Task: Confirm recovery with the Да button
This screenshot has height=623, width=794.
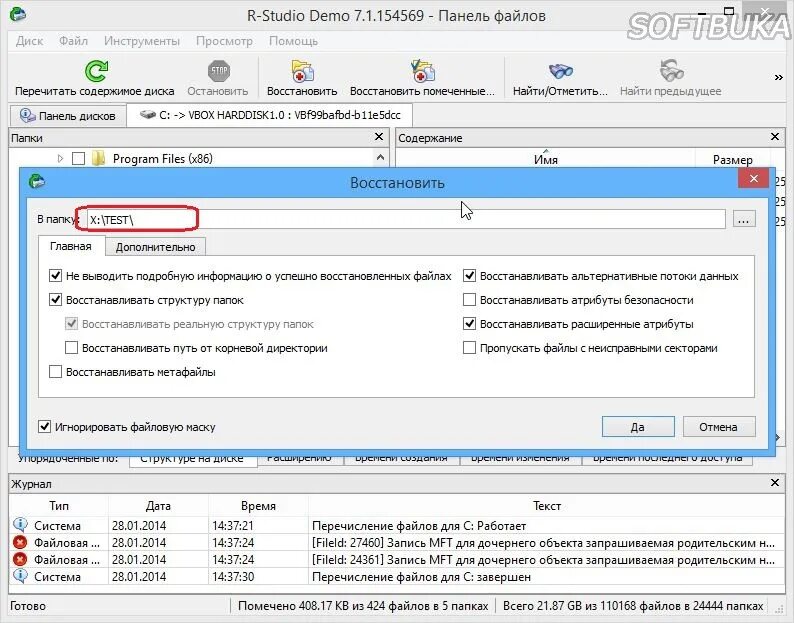Action: tap(638, 426)
